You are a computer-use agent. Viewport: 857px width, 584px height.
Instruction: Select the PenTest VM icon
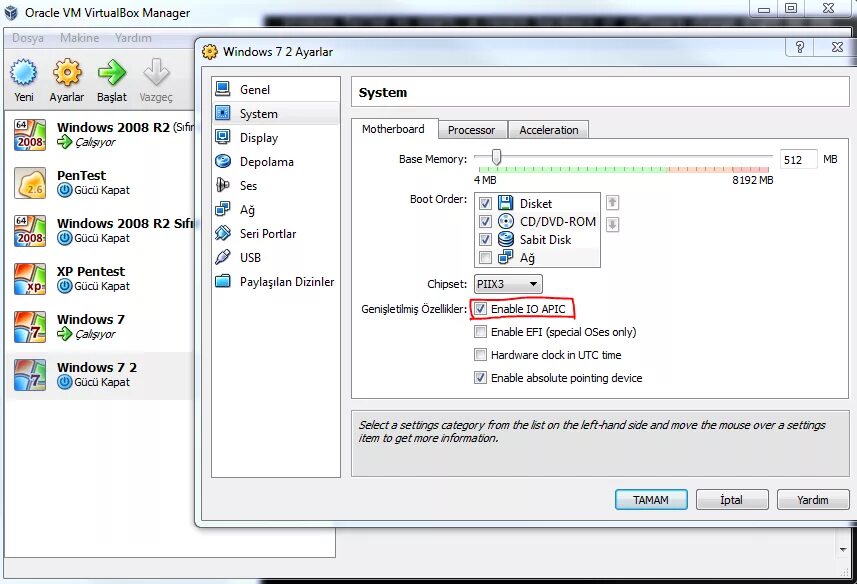click(30, 183)
